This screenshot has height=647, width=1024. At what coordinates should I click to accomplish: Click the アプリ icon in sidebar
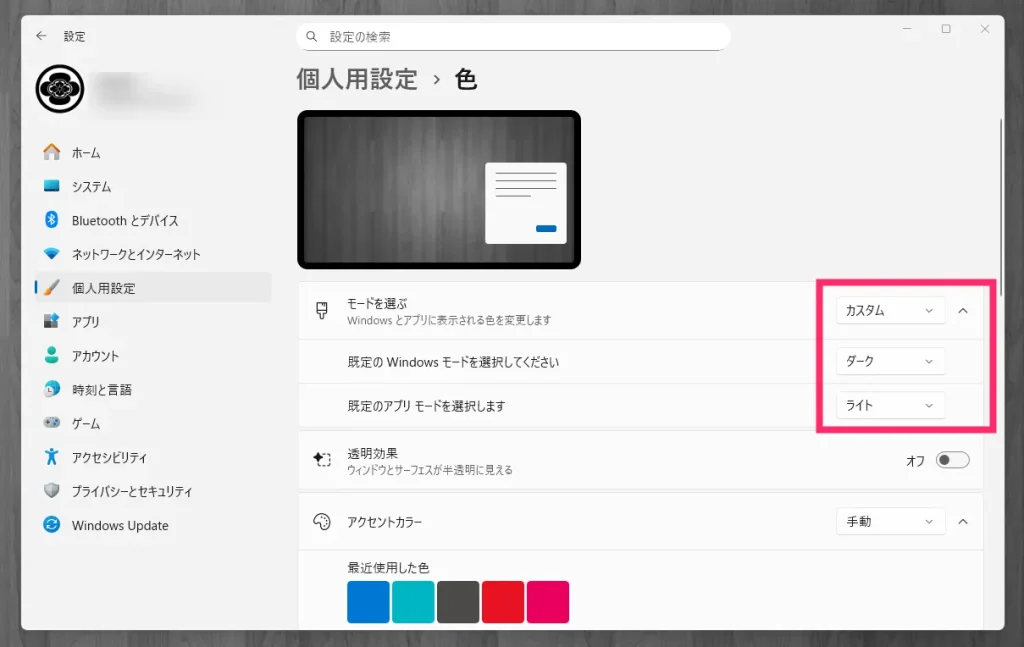click(x=52, y=322)
